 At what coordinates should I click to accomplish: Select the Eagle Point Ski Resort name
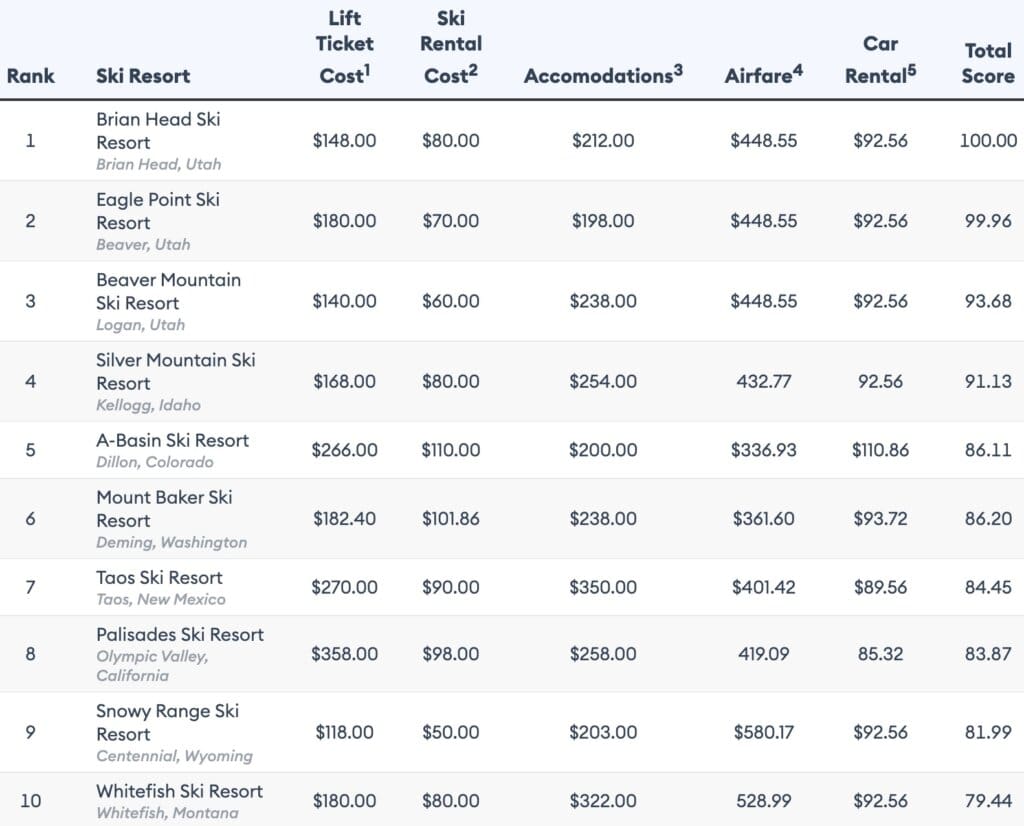pyautogui.click(x=157, y=211)
